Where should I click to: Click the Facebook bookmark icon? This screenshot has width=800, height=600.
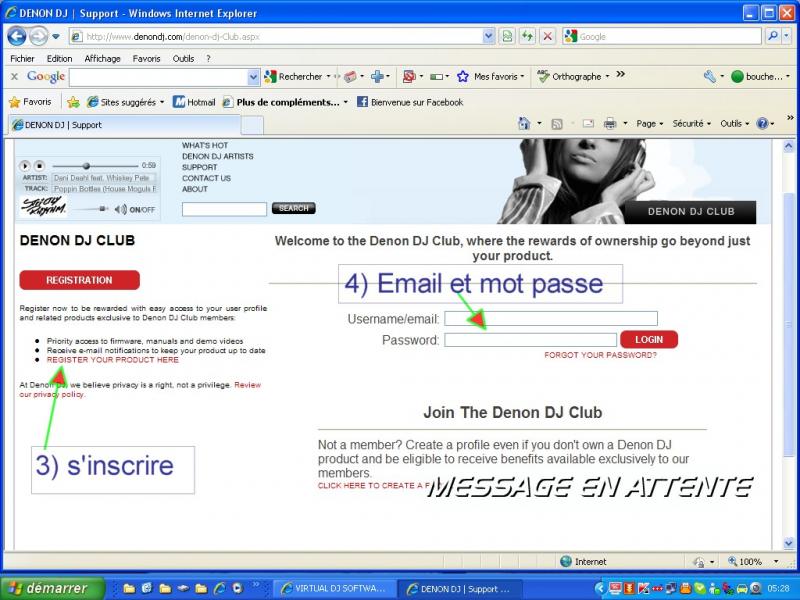(x=362, y=102)
